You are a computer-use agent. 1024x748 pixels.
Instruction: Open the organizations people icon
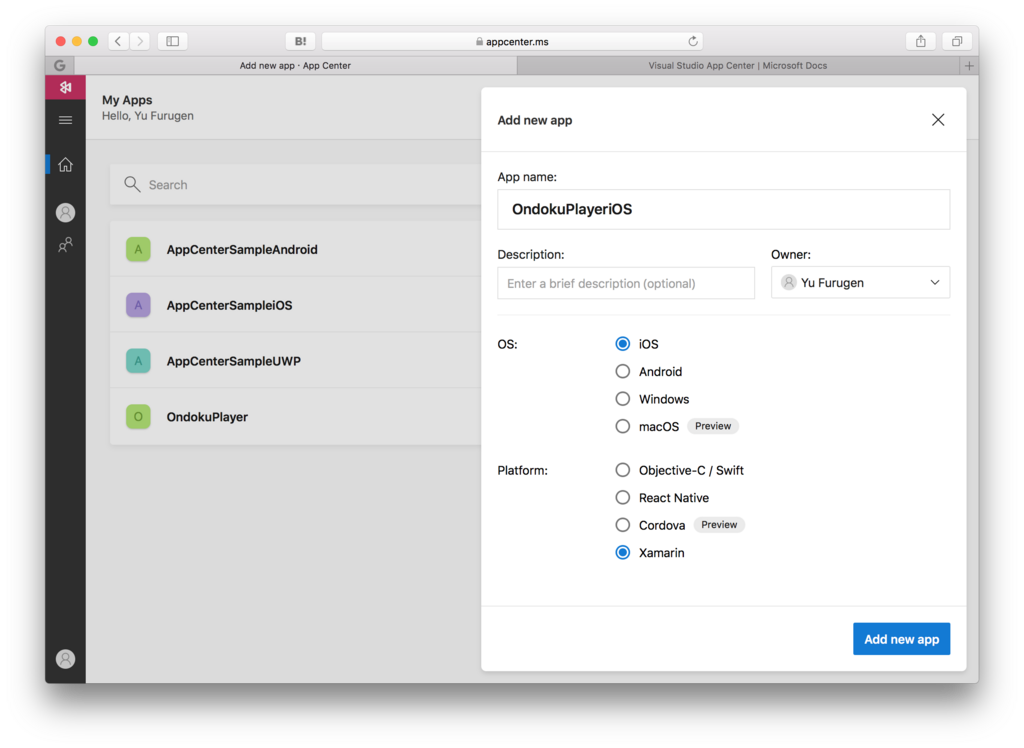65,245
